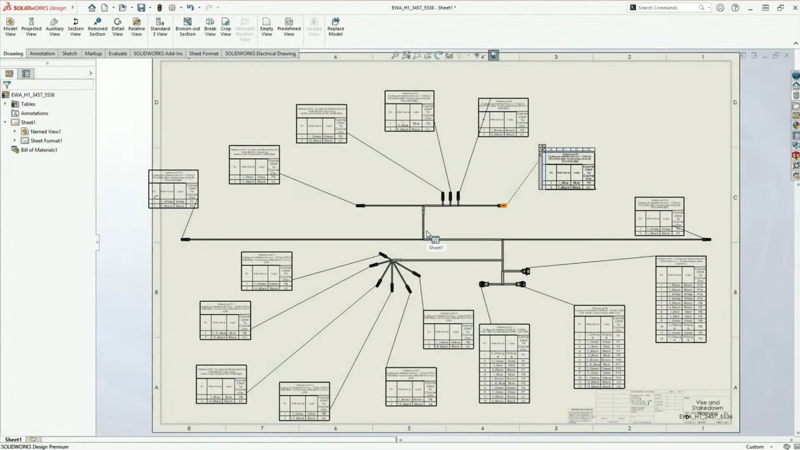Select Bill of Materials1 in the tree

(x=39, y=150)
